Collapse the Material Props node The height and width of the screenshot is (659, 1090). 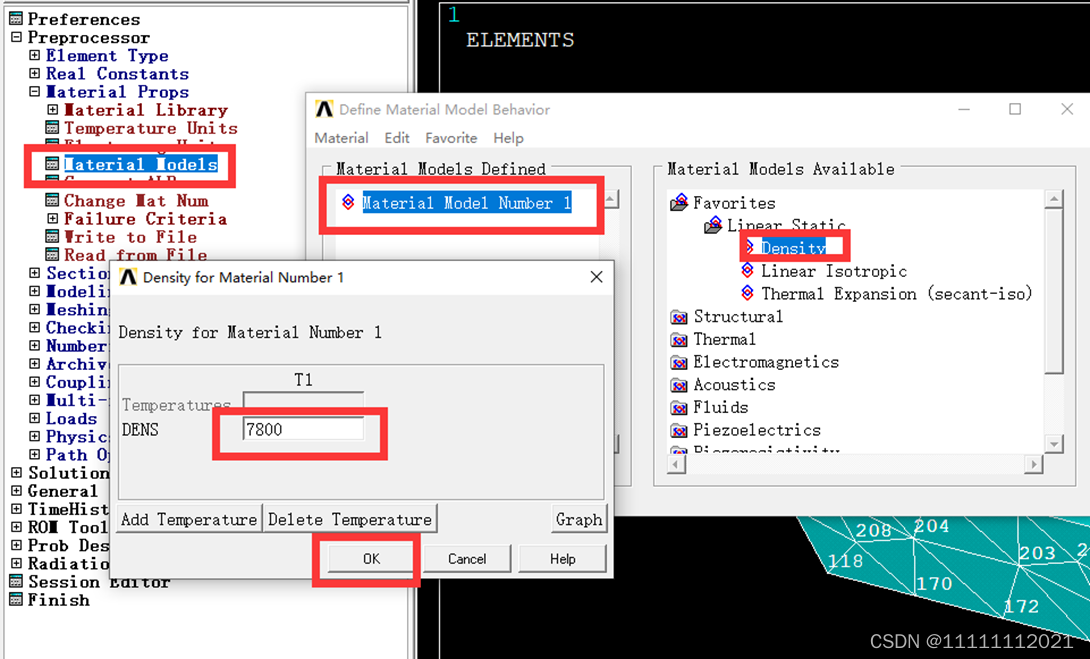click(x=34, y=91)
